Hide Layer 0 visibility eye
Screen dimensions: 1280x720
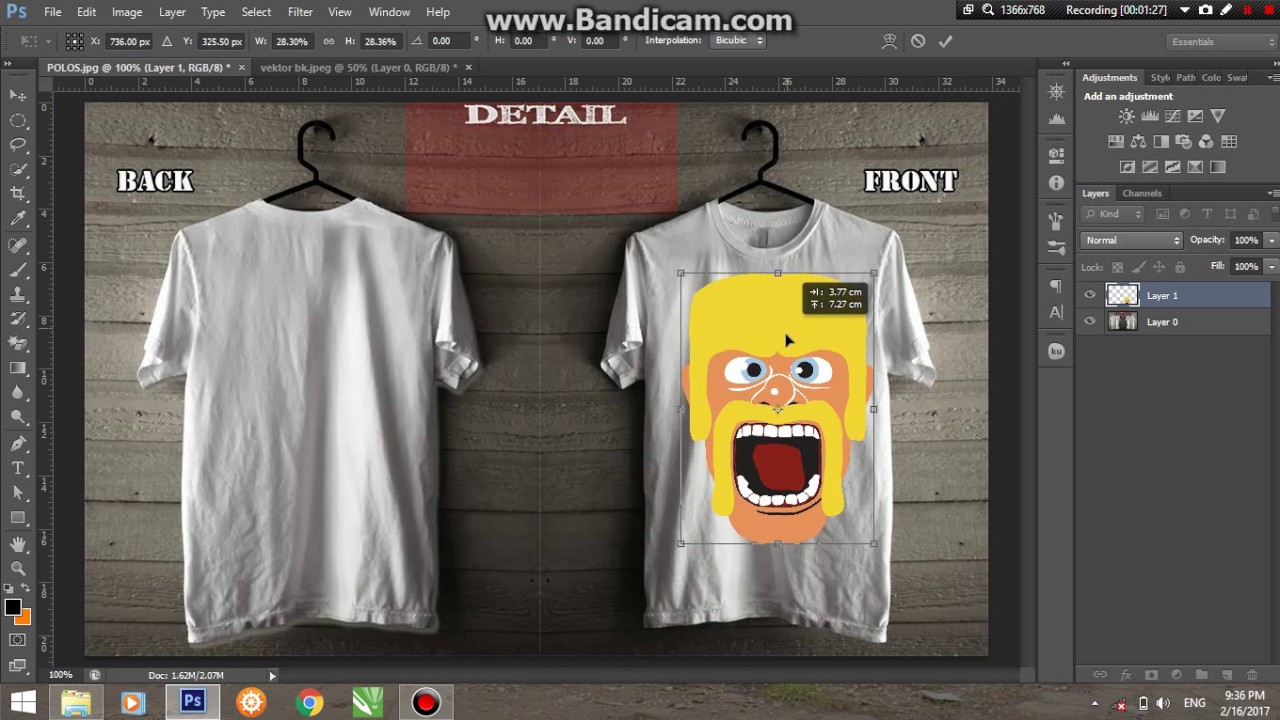pos(1090,321)
